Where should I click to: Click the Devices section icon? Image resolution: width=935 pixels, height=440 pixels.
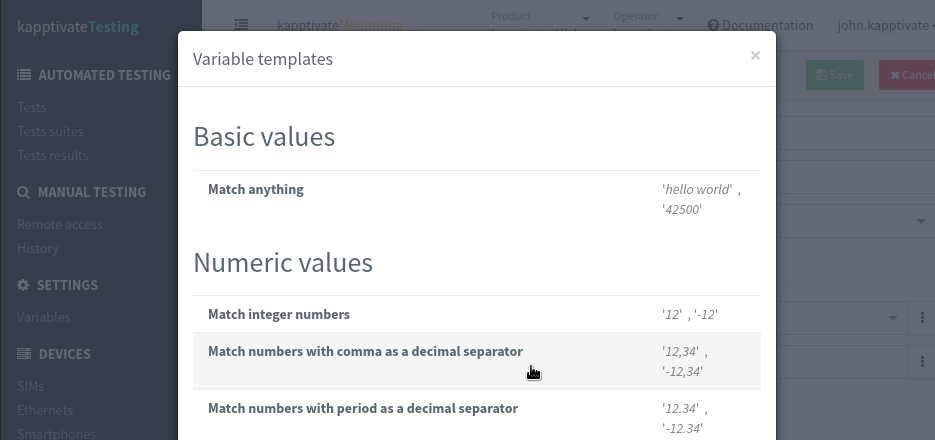pyautogui.click(x=24, y=354)
